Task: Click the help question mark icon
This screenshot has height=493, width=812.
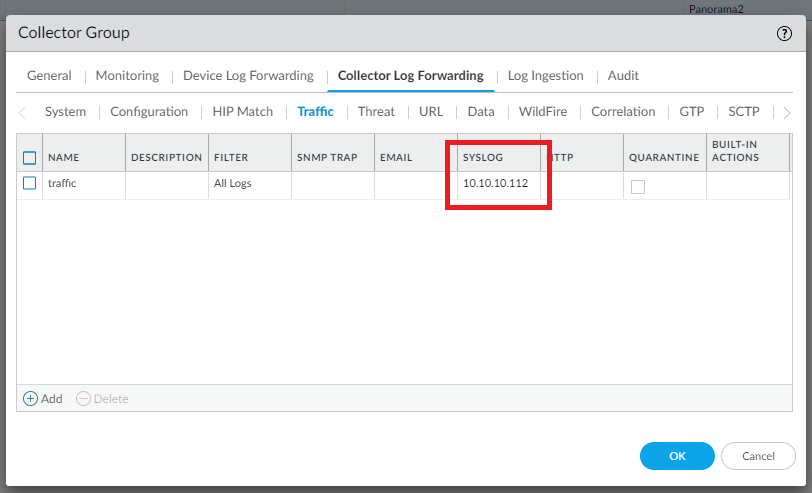Action: pyautogui.click(x=784, y=33)
